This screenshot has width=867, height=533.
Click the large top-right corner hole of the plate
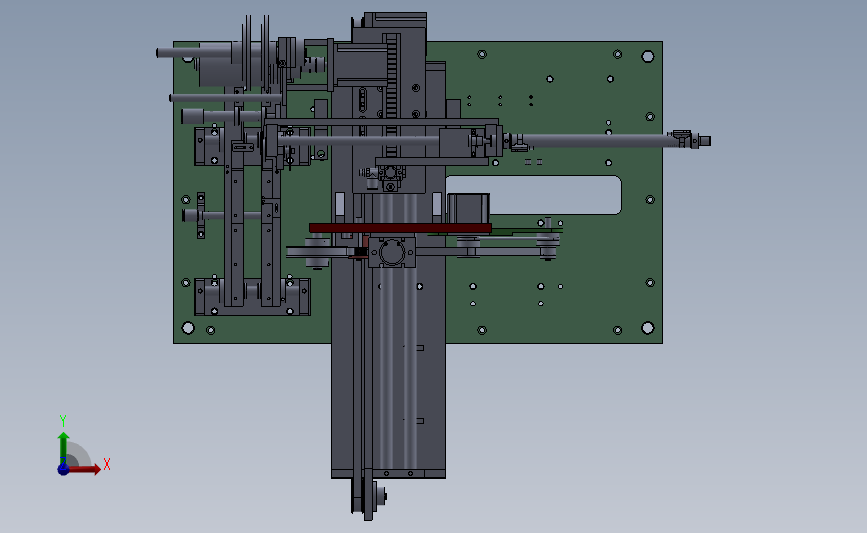point(647,56)
